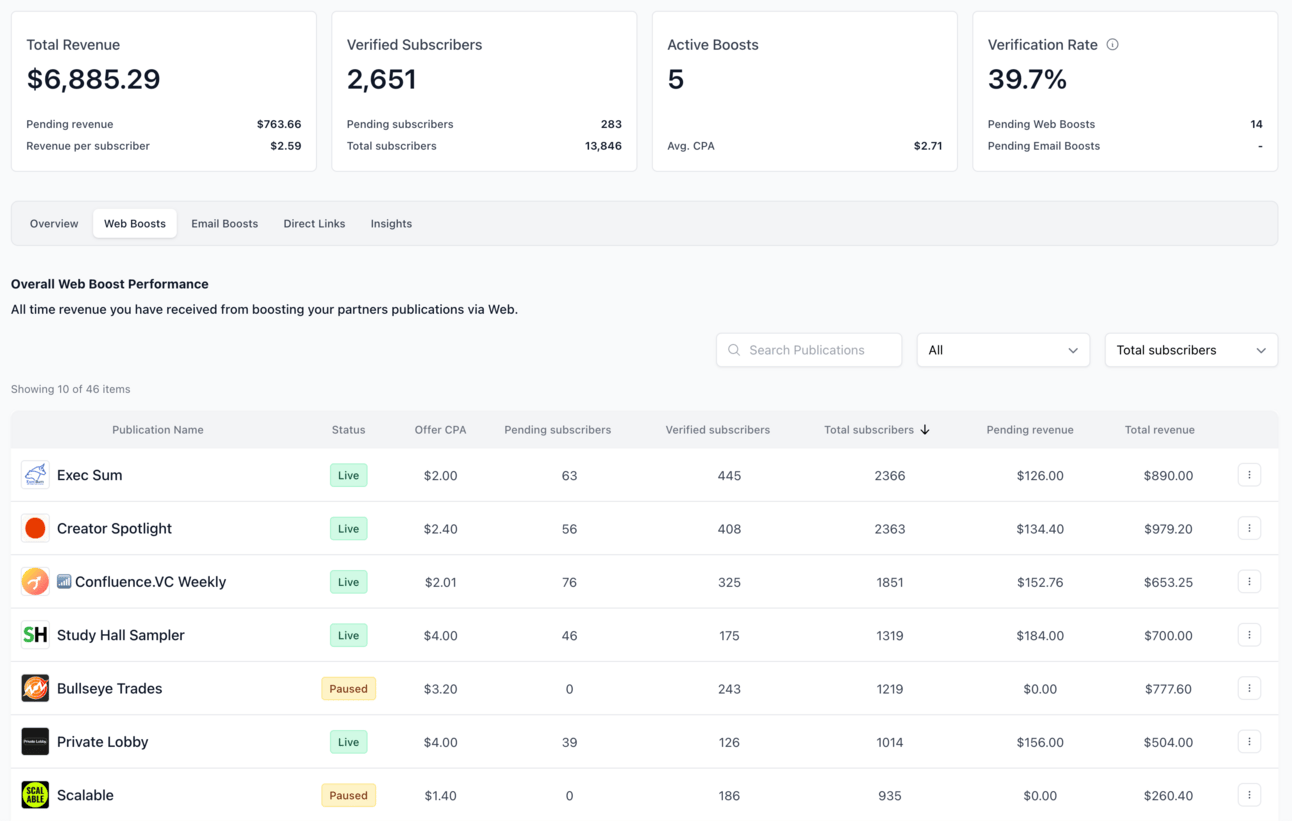Sort by Verified subscribers column header

(x=718, y=430)
